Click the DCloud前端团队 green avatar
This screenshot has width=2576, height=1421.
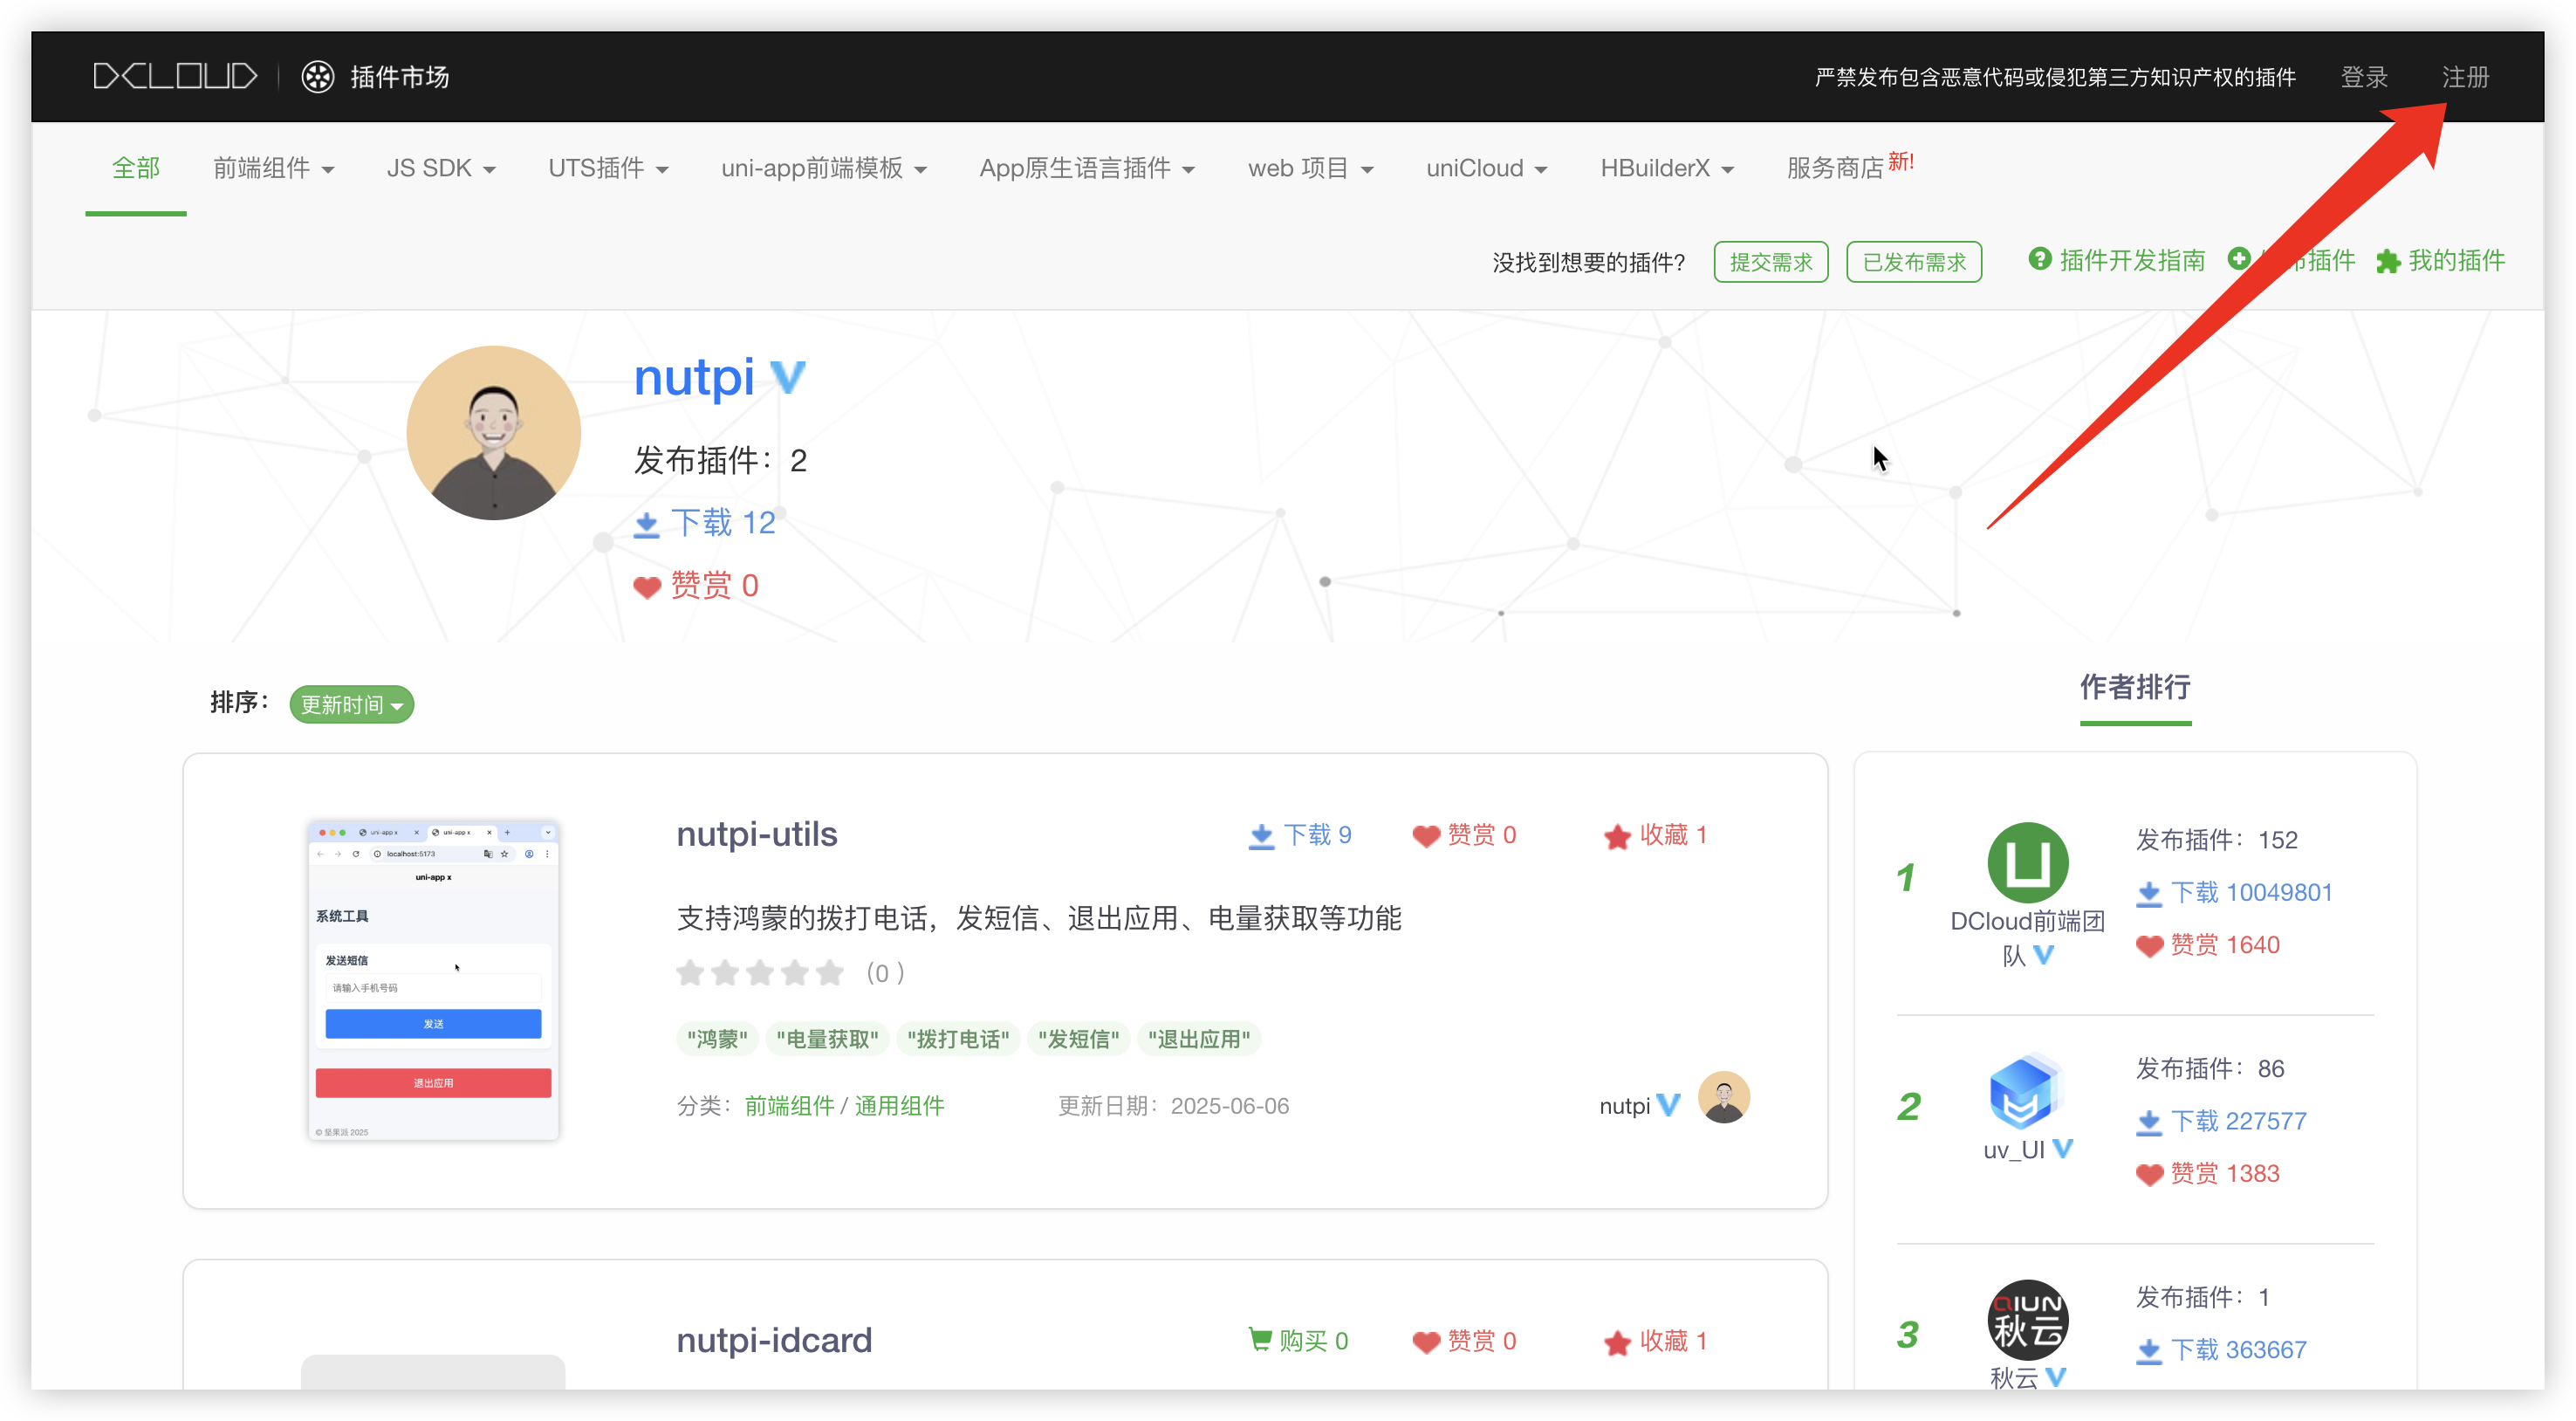2027,862
